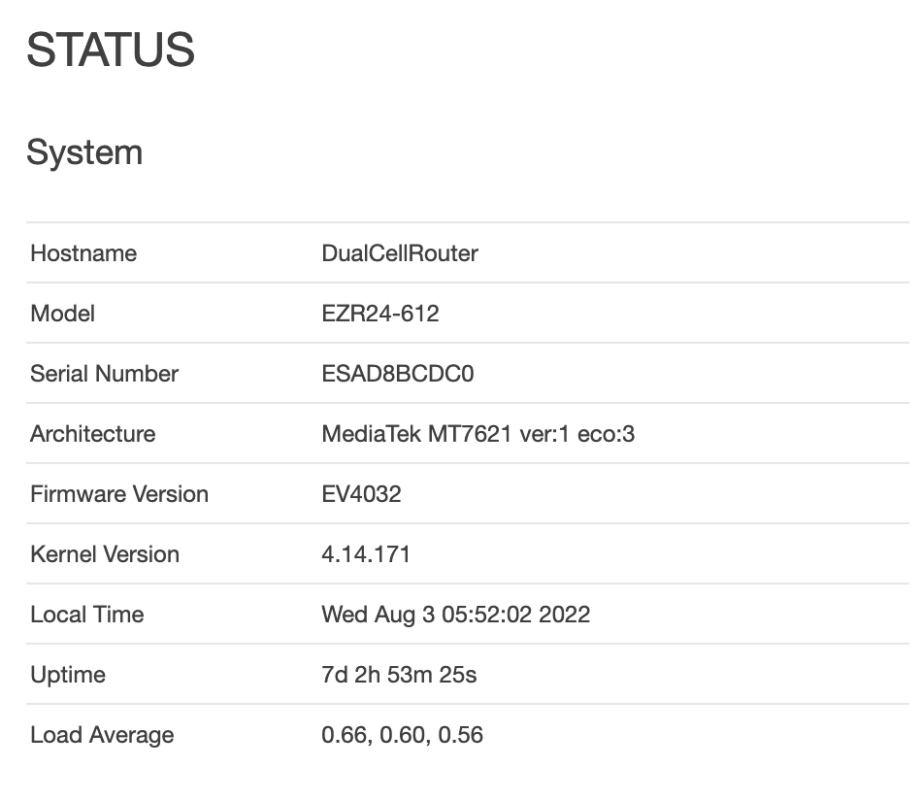Image resolution: width=922 pixels, height=800 pixels.
Task: Select the EZR24-612 model value
Action: (x=380, y=313)
